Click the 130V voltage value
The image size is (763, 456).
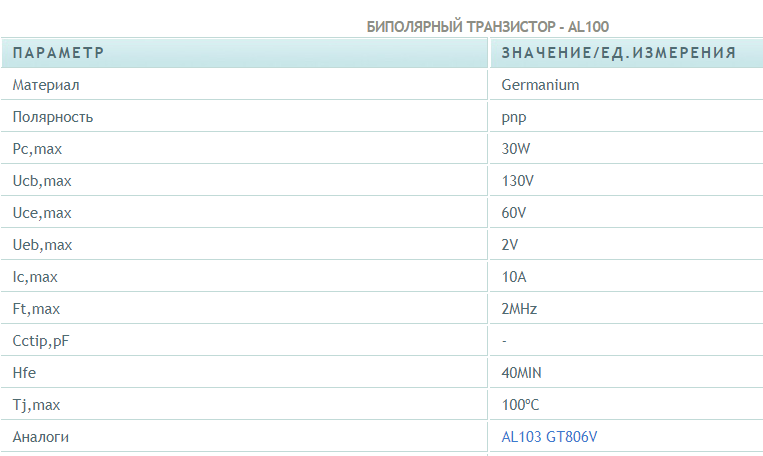pyautogui.click(x=520, y=181)
